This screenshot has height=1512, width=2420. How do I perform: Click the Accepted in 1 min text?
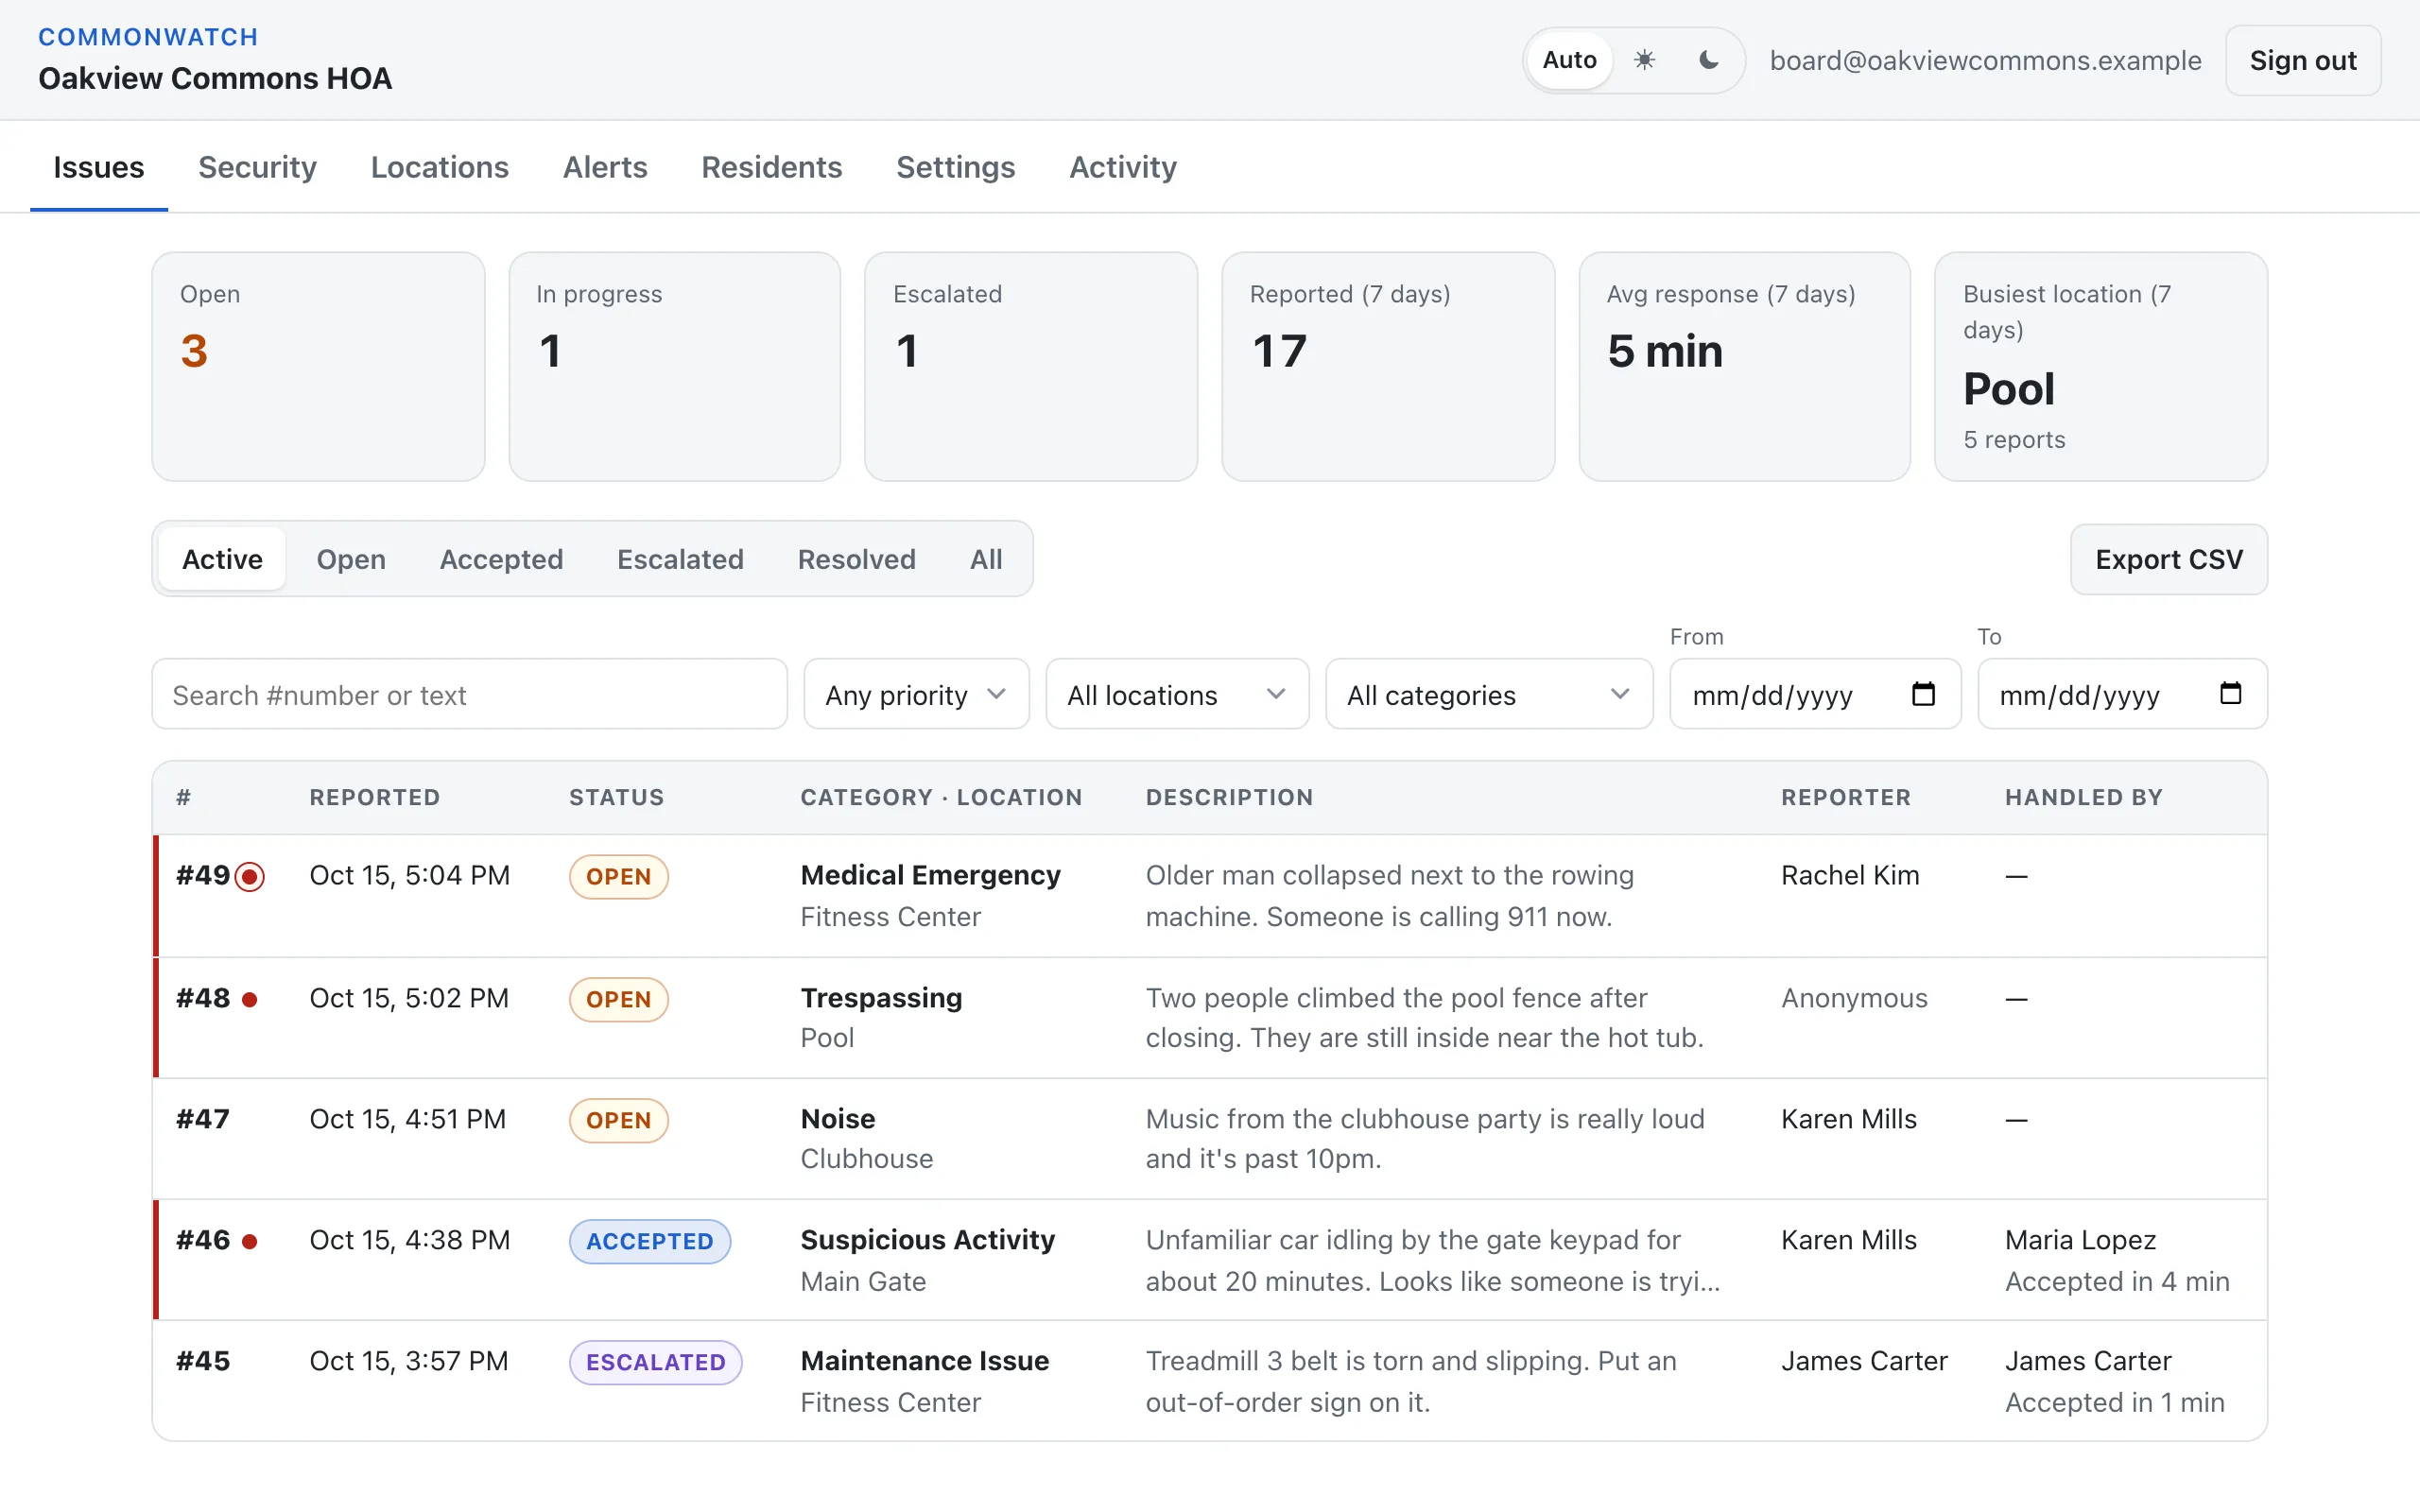pos(2114,1402)
